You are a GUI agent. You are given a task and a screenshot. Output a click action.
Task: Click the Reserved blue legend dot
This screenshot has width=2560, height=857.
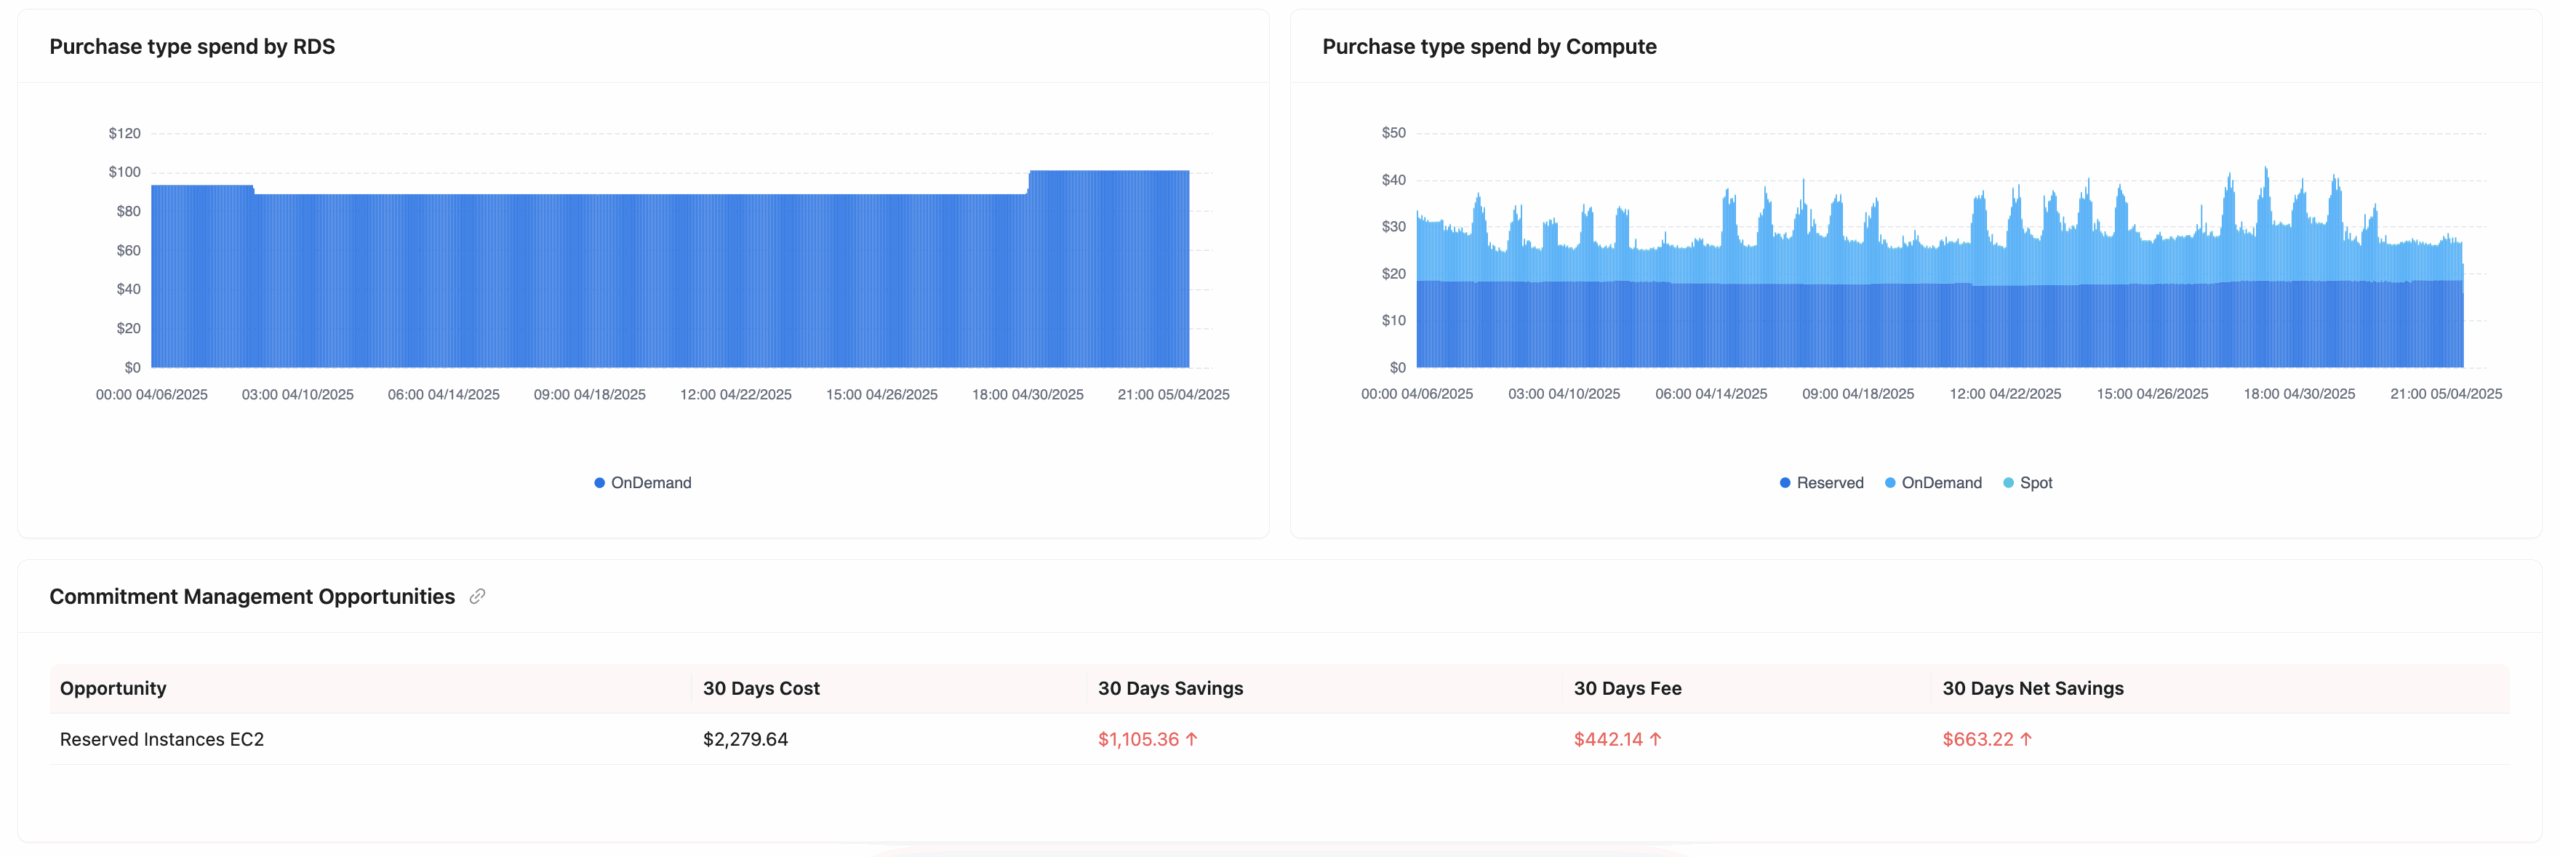pyautogui.click(x=1785, y=483)
